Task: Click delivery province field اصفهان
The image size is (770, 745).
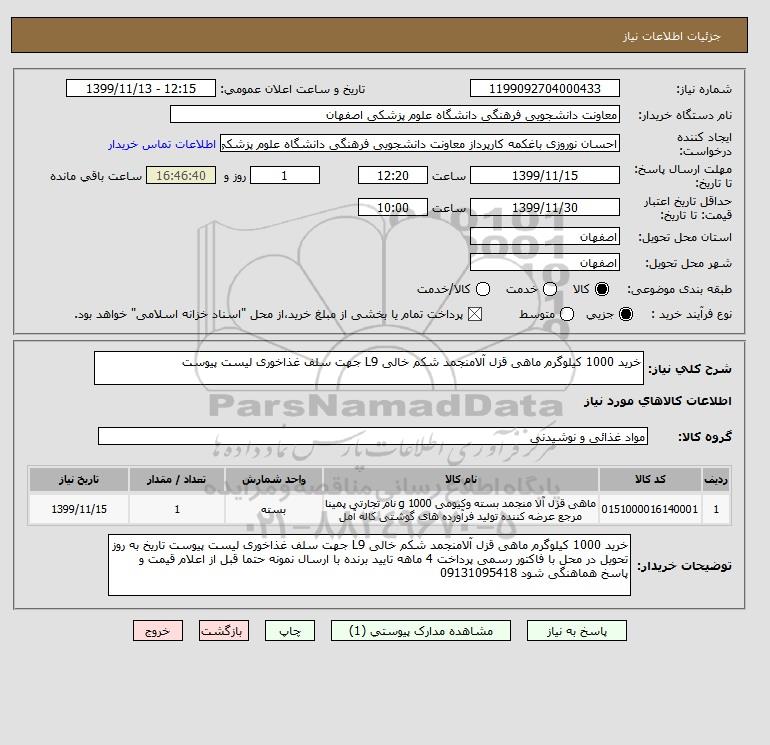Action: click(545, 237)
